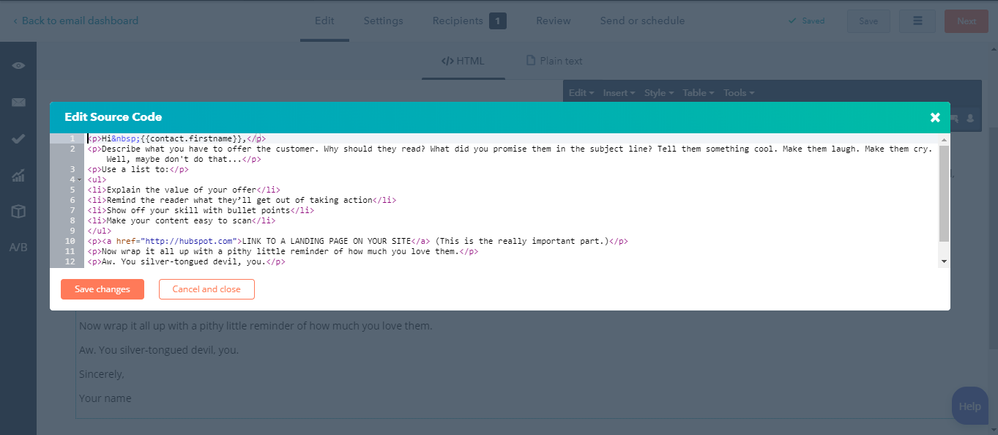The height and width of the screenshot is (435, 998).
Task: Click the line 3 'Use a list to:' code
Action: [x=138, y=169]
